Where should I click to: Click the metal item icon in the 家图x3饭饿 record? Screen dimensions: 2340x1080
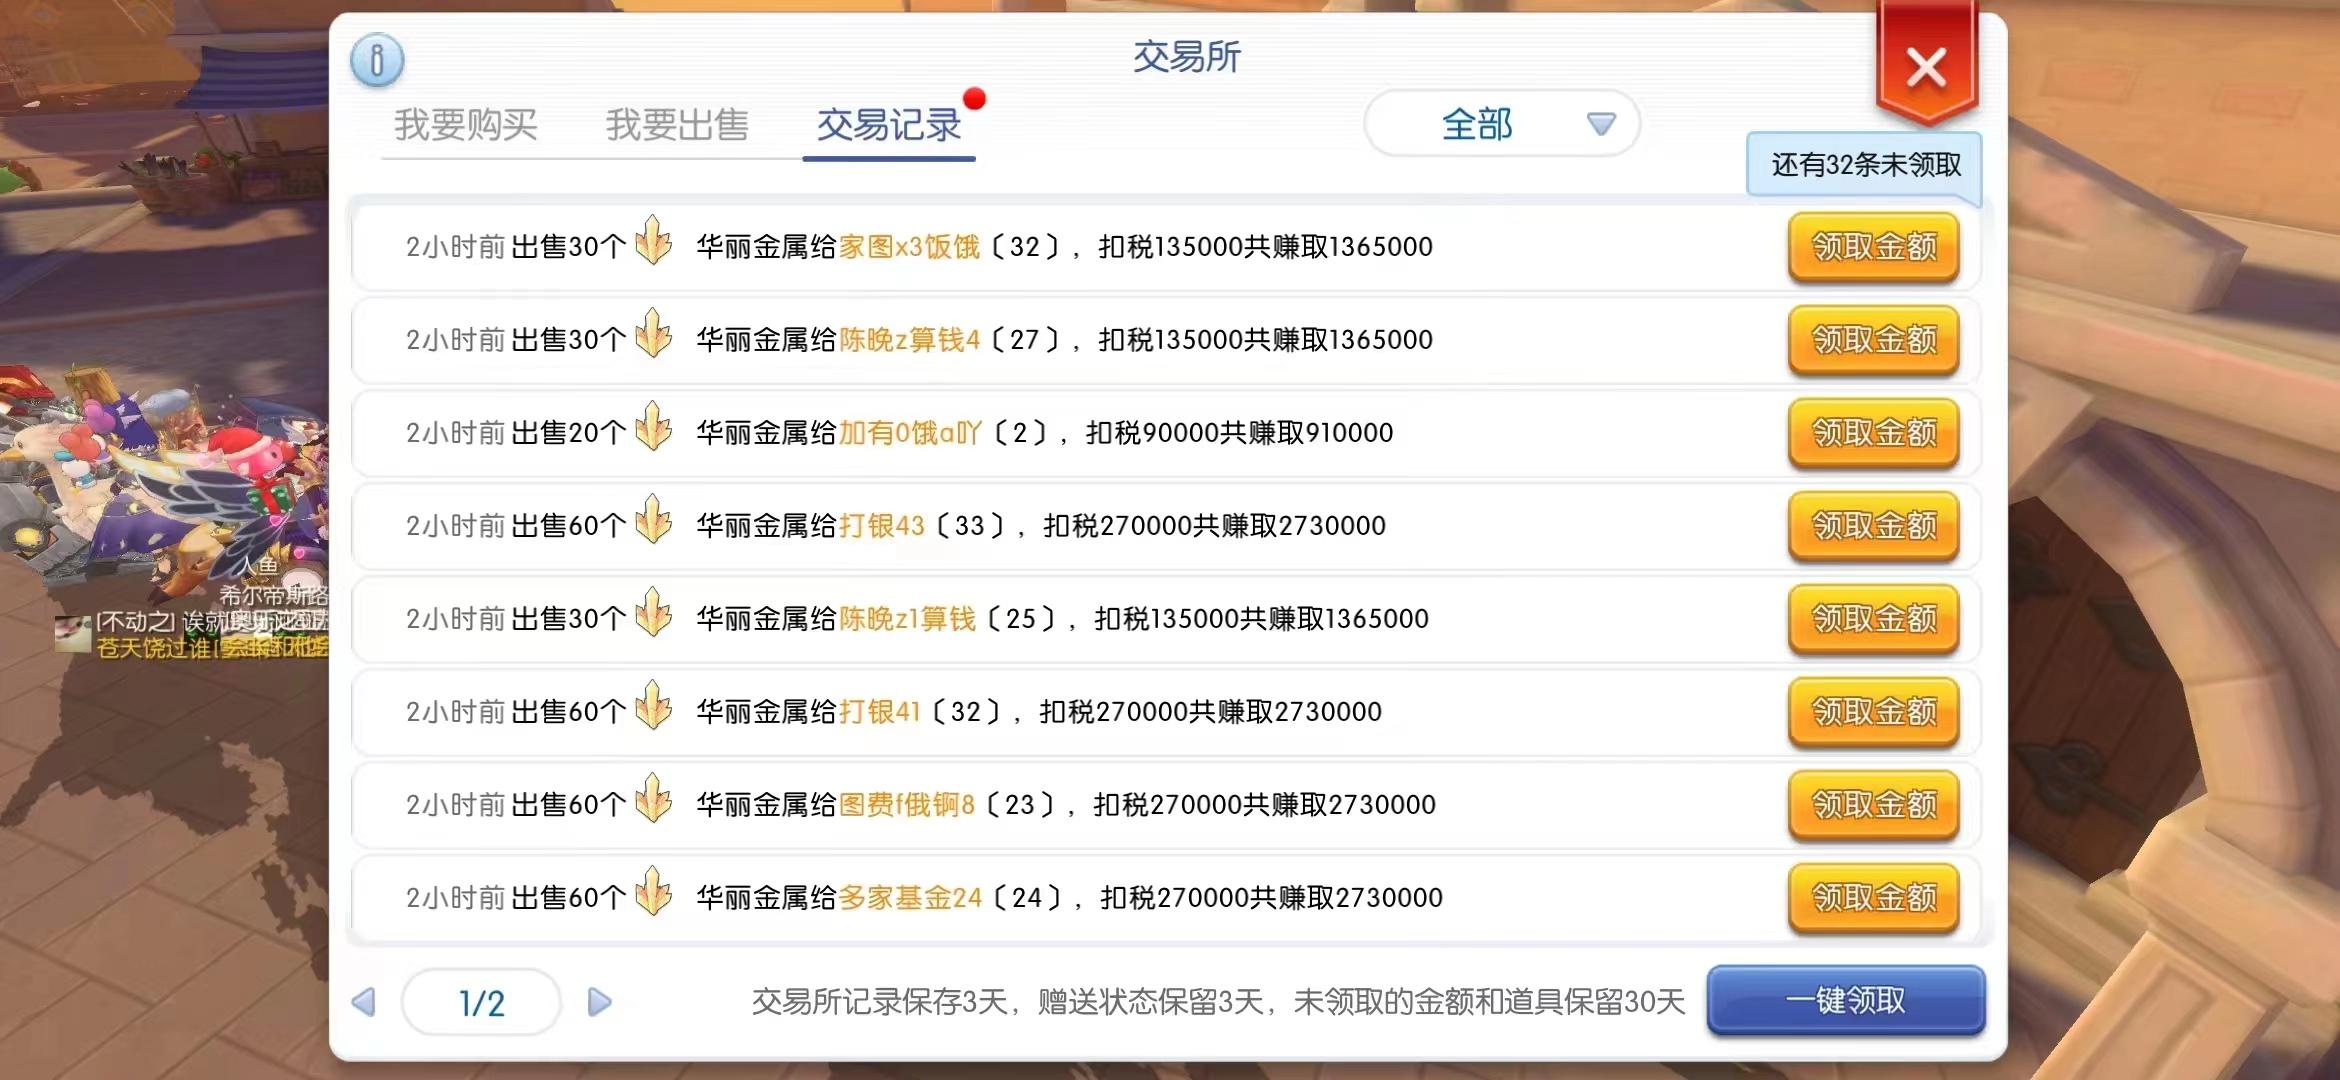click(654, 241)
